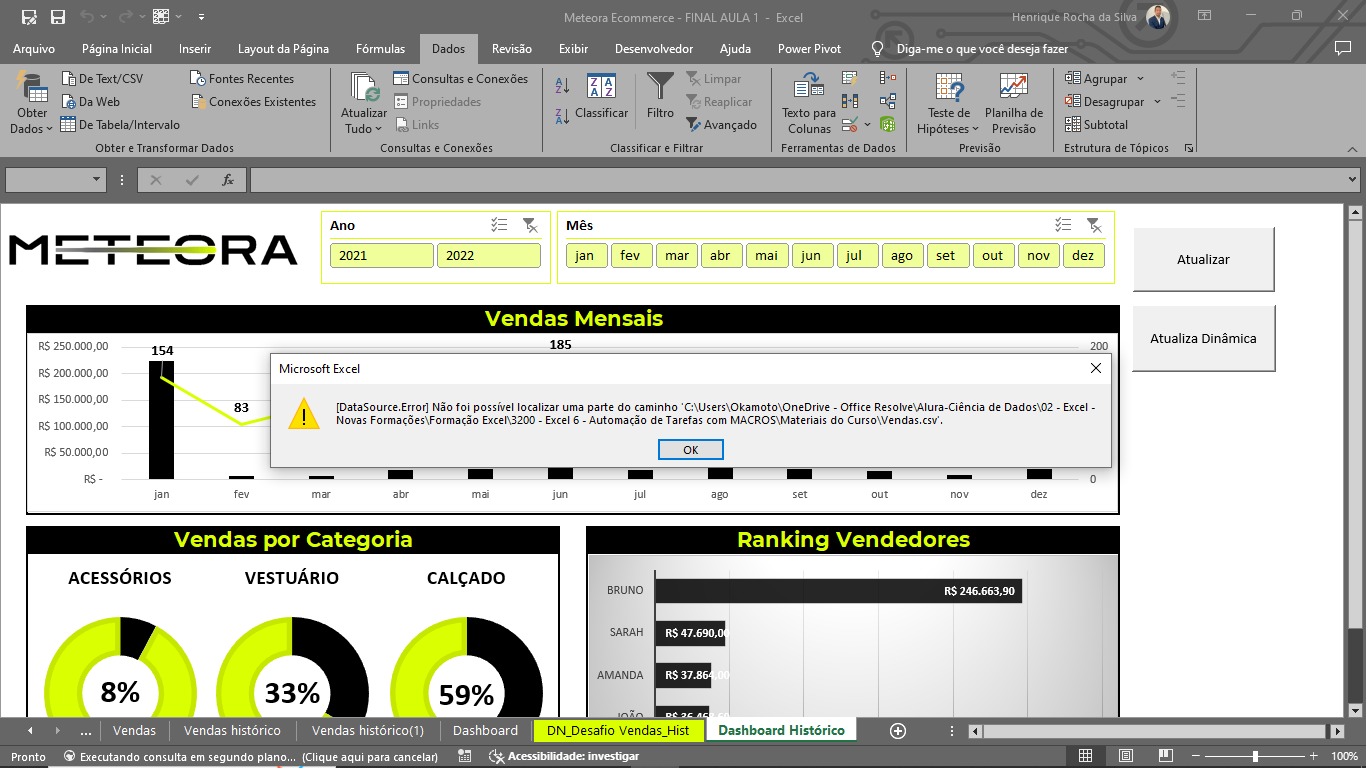Switch to the Desenvolvedor tab
Screen dimensions: 1366x768
click(654, 49)
